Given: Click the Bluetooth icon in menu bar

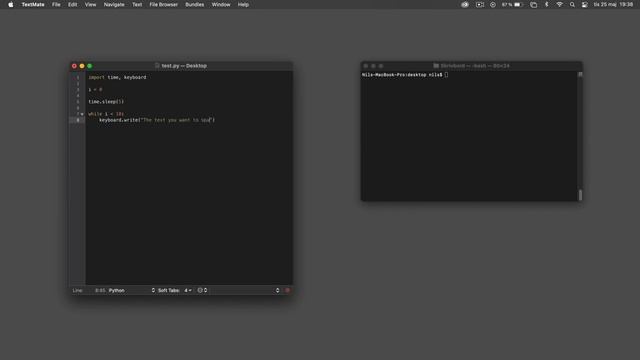Looking at the screenshot, I should [x=547, y=4].
